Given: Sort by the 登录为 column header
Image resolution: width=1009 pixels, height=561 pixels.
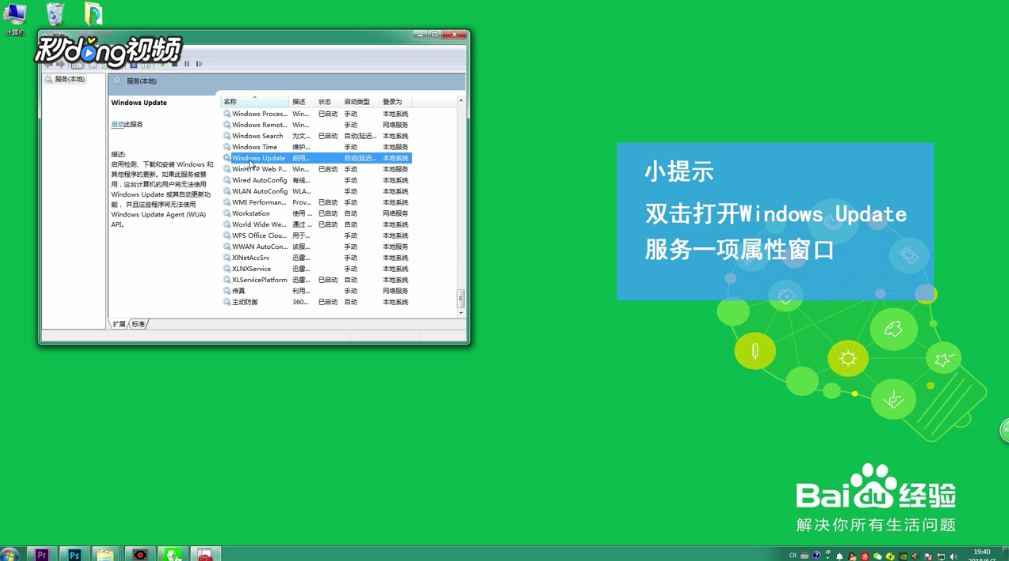Looking at the screenshot, I should click(396, 102).
